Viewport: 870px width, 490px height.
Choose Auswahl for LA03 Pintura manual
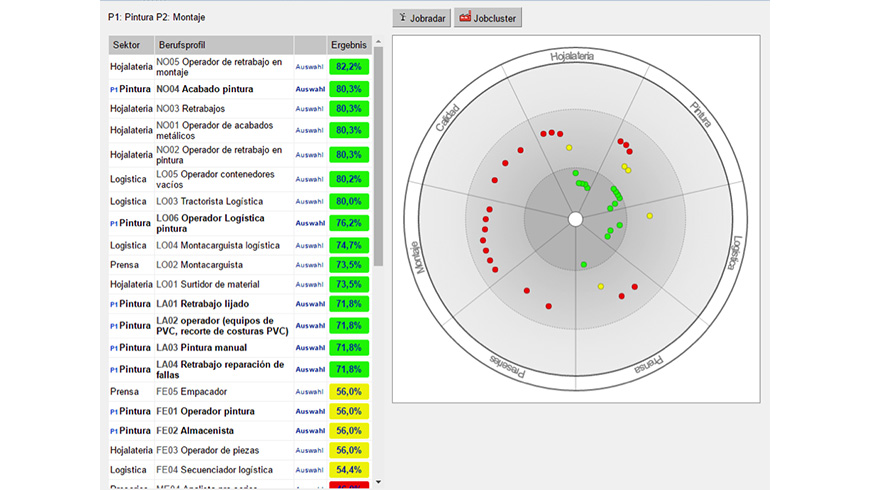[310, 348]
